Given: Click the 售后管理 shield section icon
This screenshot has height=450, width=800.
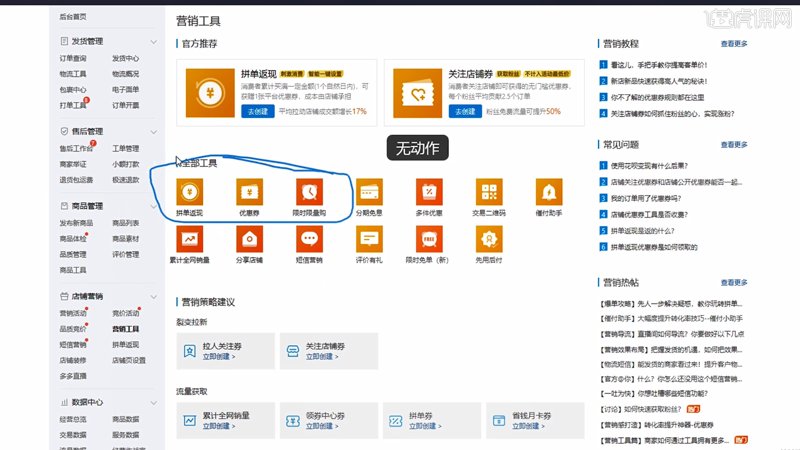Looking at the screenshot, I should (64, 131).
